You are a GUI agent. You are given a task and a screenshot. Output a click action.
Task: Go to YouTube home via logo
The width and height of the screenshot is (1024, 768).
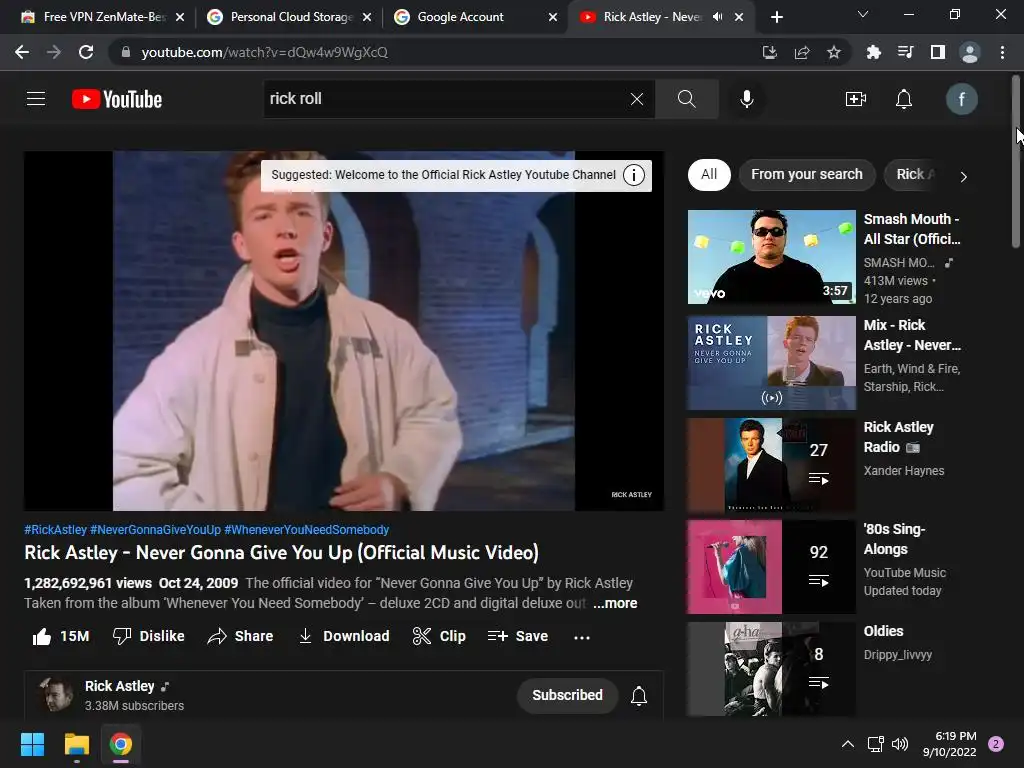[x=117, y=99]
